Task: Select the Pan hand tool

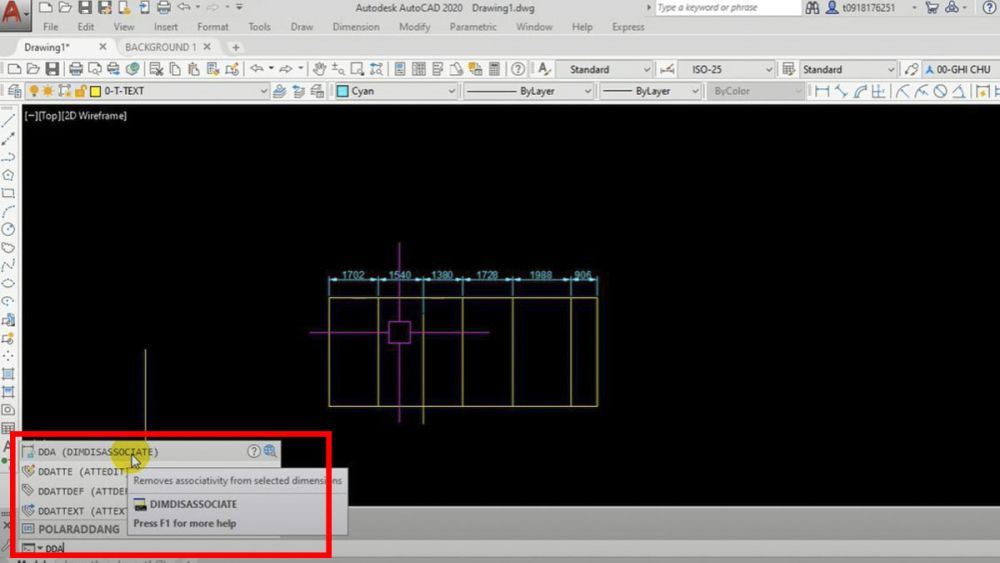Action: pos(320,69)
